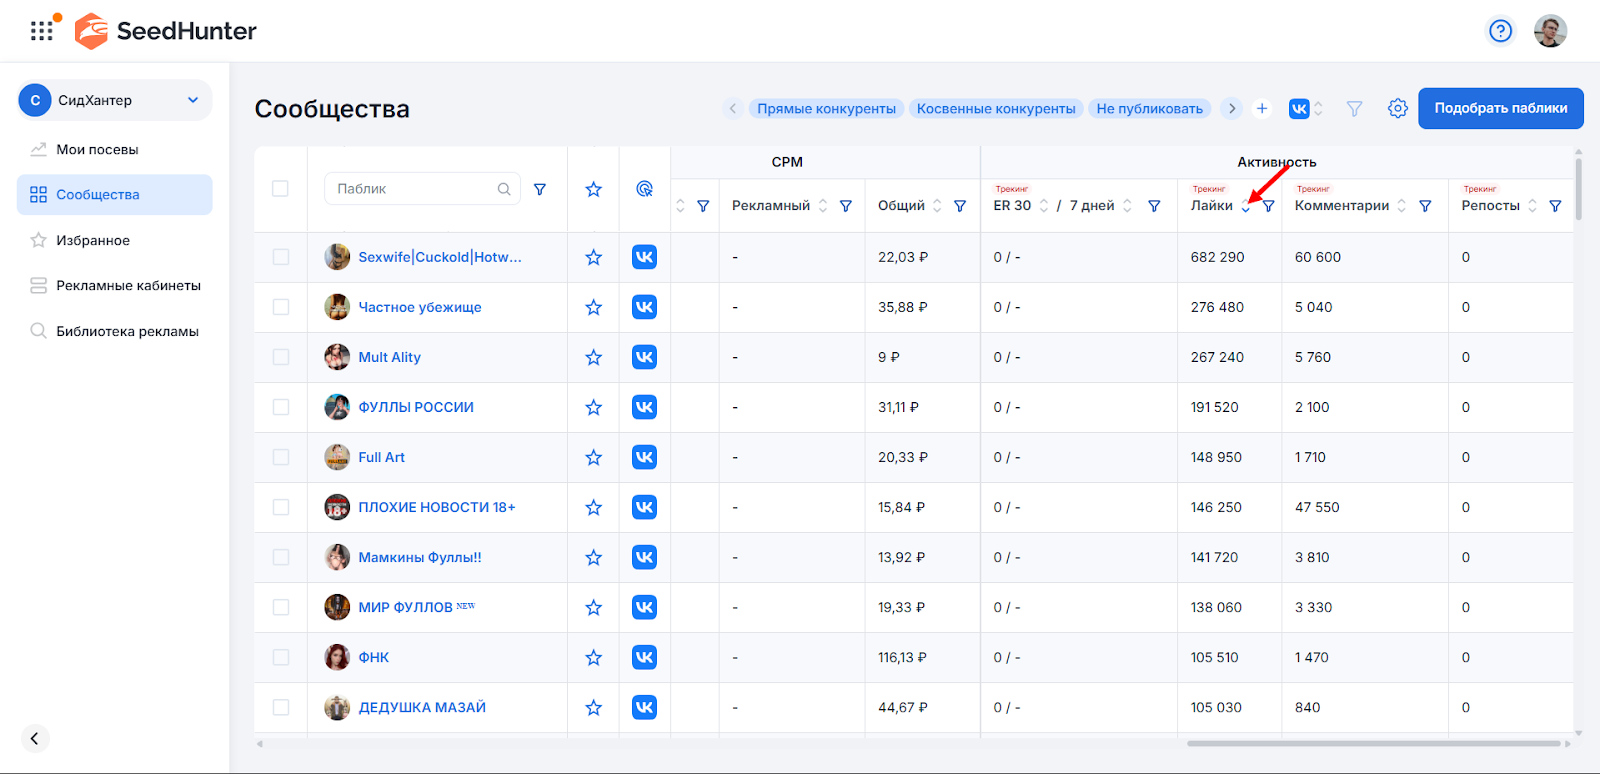Image resolution: width=1600 pixels, height=774 pixels.
Task: Open the apps grid menu icon
Action: (42, 31)
